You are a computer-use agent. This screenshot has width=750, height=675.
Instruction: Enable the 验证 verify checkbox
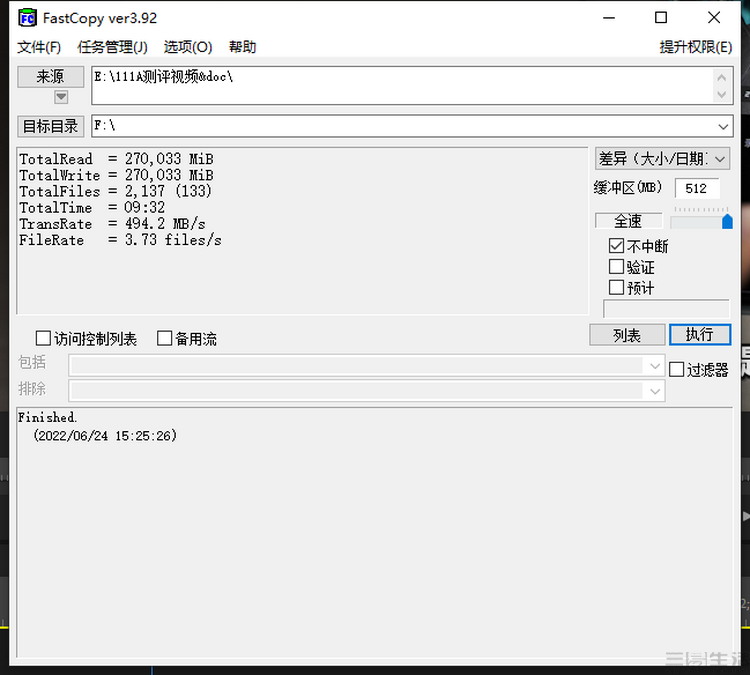click(x=616, y=267)
